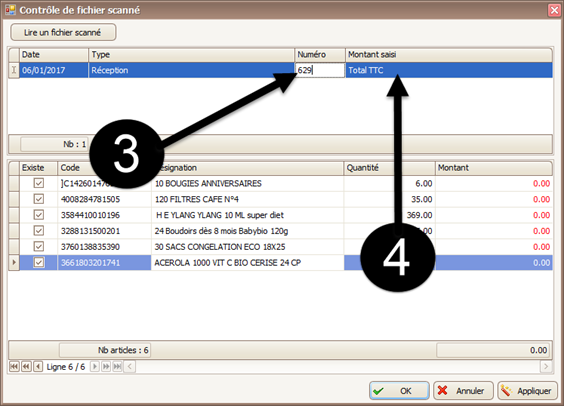Click the Numéro input field containing 629

pos(320,70)
